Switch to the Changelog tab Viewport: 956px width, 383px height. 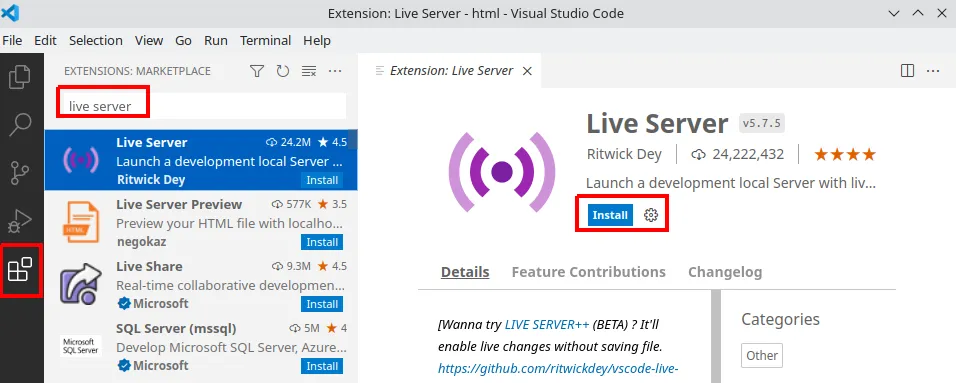coord(725,272)
